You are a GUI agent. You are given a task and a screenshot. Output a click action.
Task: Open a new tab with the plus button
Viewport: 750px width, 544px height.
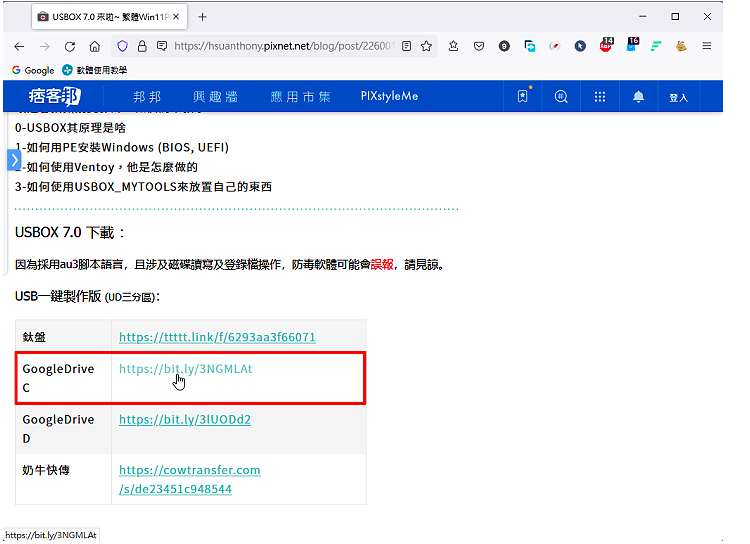pyautogui.click(x=202, y=17)
